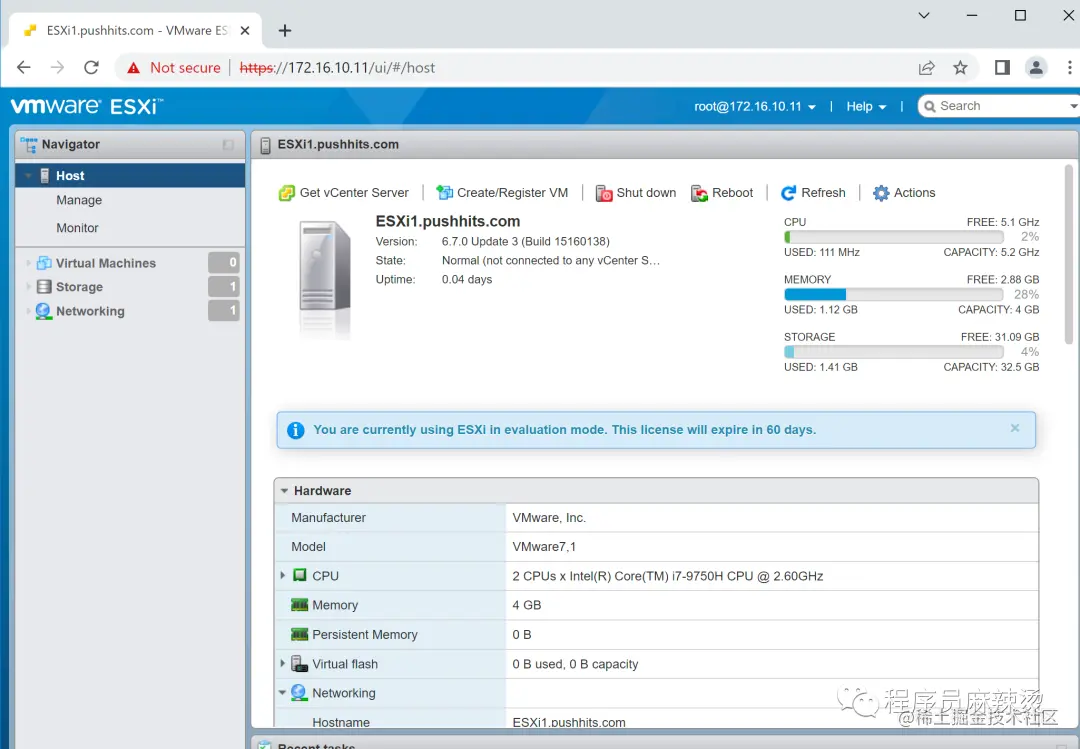The height and width of the screenshot is (749, 1080).
Task: Click the Virtual flash icon
Action: pyautogui.click(x=300, y=664)
